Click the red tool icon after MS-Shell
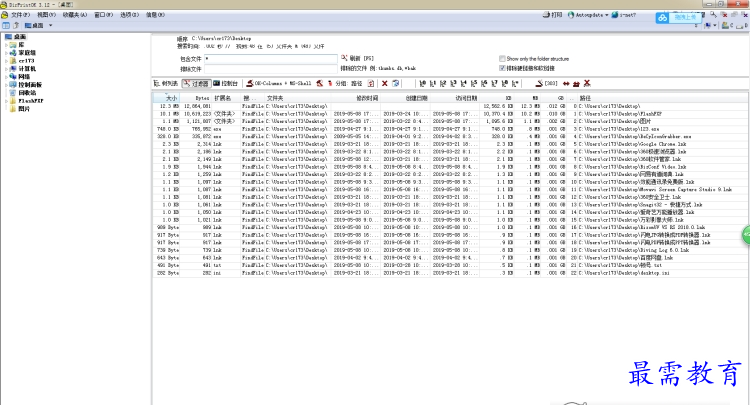Screen dimensions: 750x405 (320, 84)
